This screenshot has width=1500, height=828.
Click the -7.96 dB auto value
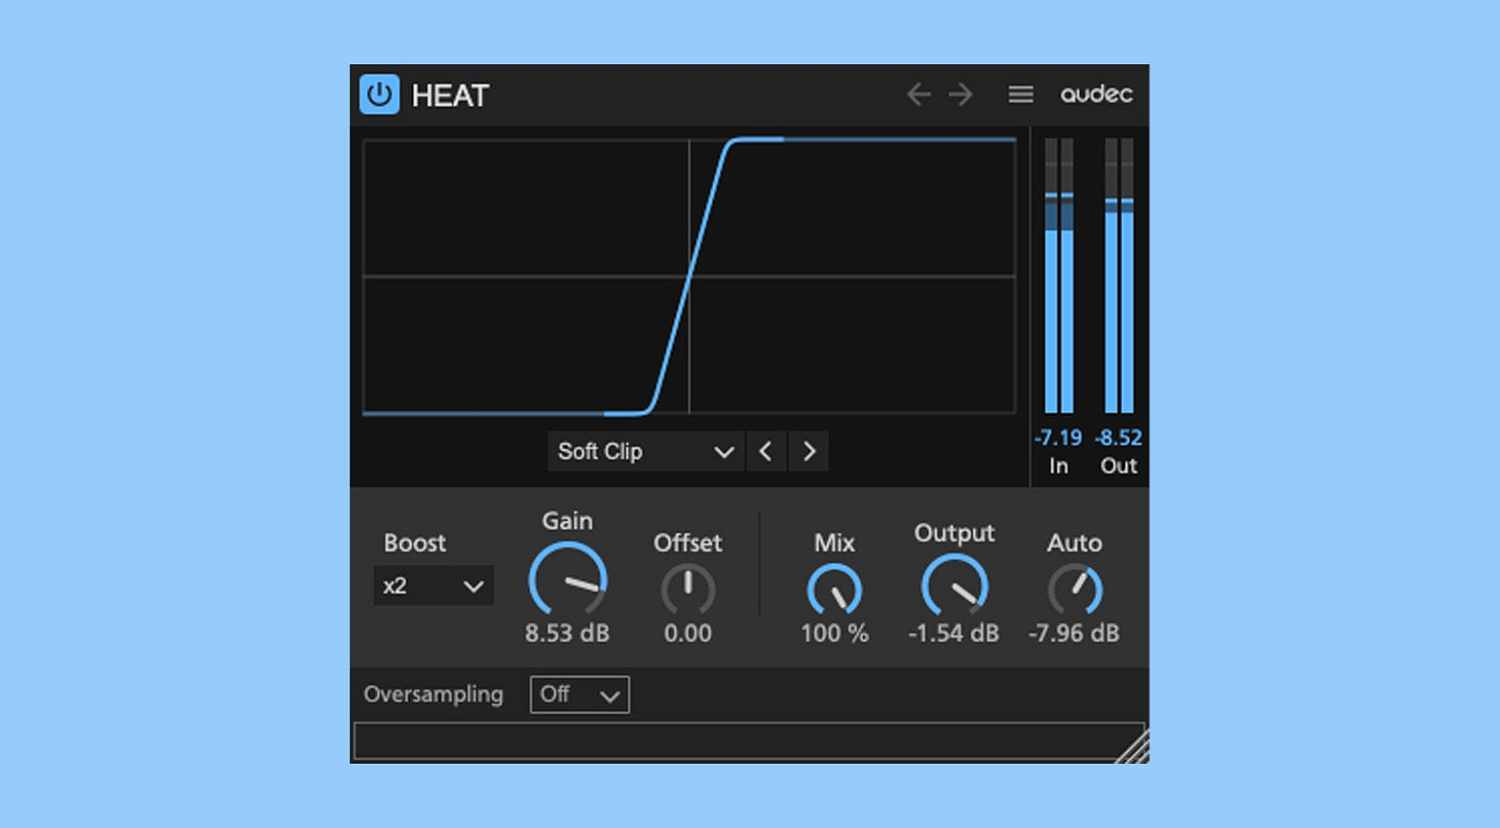tap(1074, 633)
